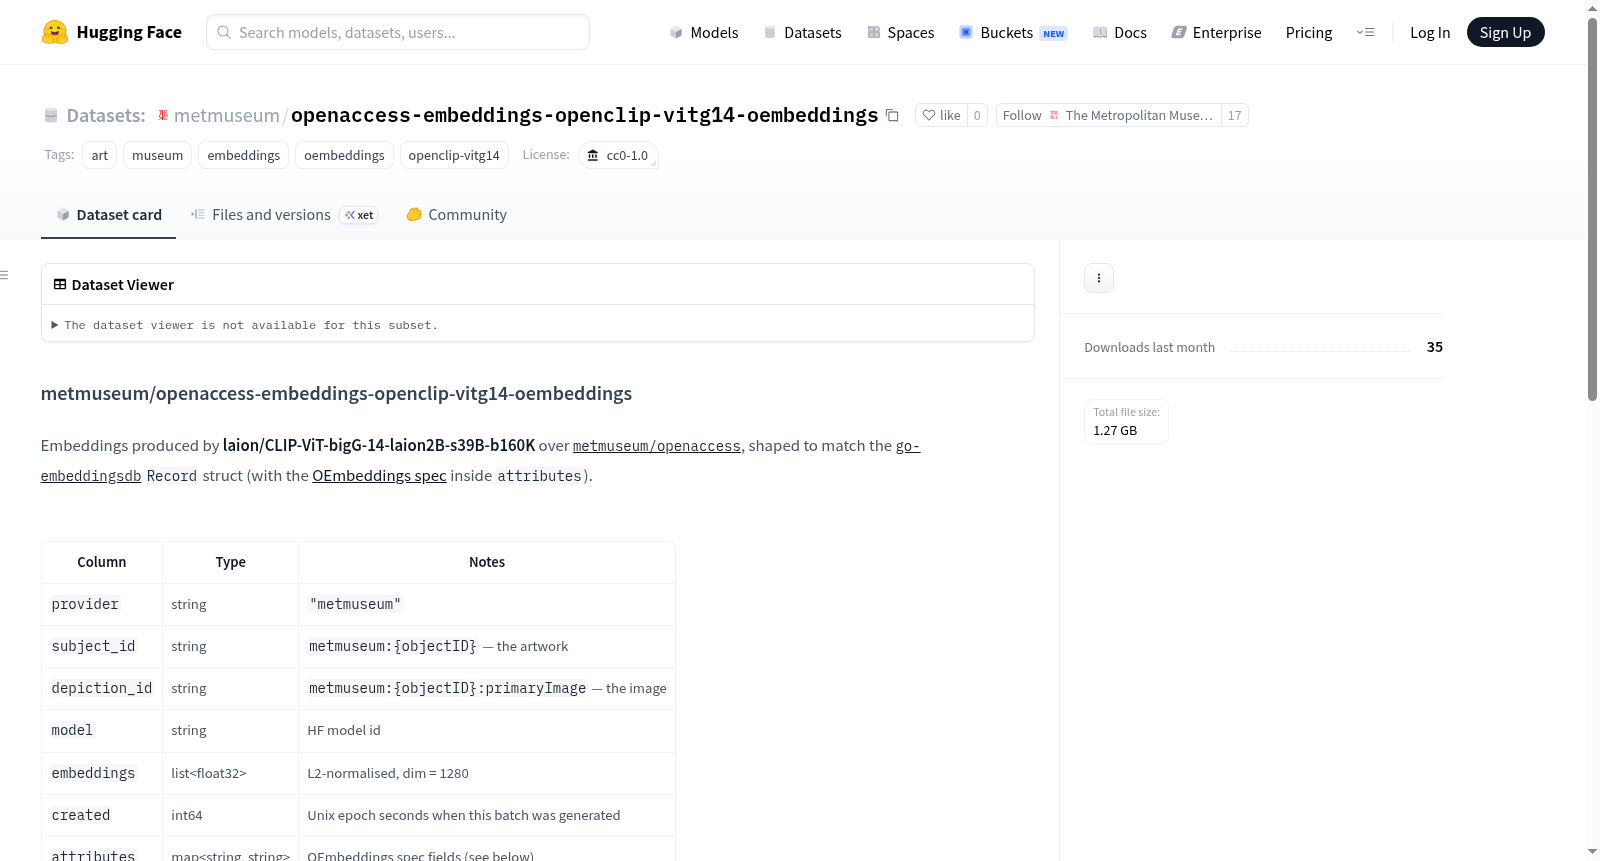The image size is (1600, 861).
Task: Click the embeddings tag
Action: click(x=244, y=155)
